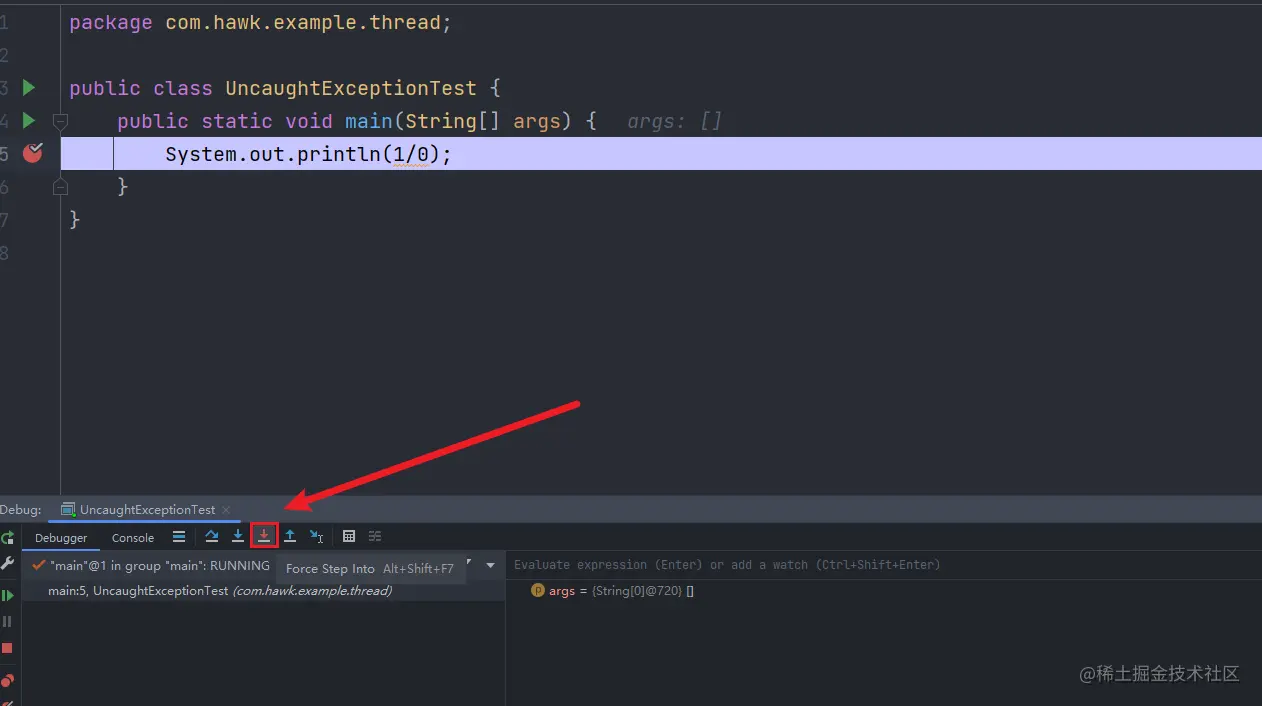The image size is (1262, 706).
Task: Click the Pause Program icon
Action: click(x=8, y=622)
